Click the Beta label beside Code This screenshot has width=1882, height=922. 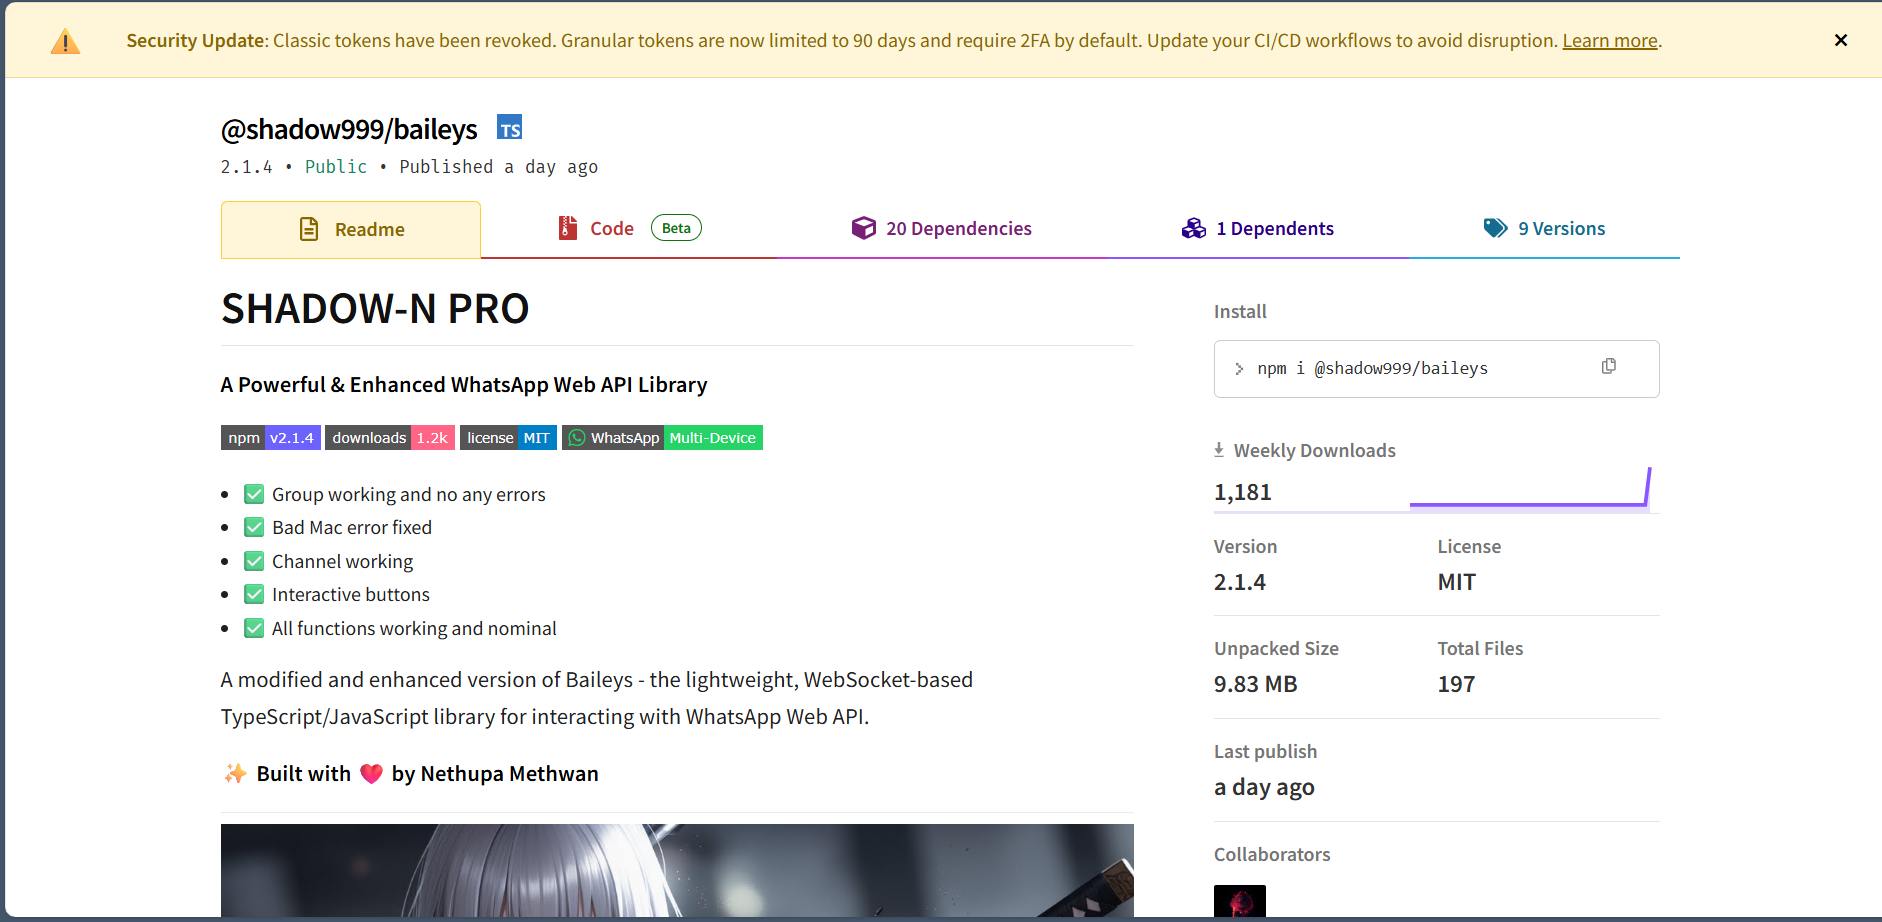tap(676, 228)
